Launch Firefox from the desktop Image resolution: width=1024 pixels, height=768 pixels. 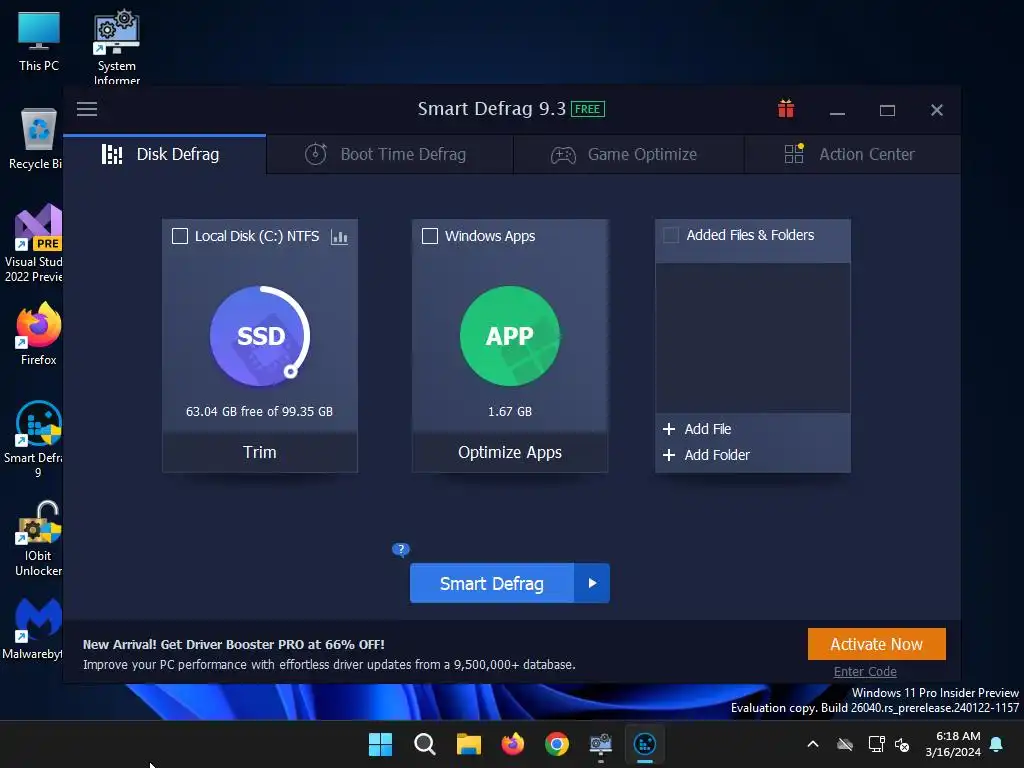tap(39, 334)
